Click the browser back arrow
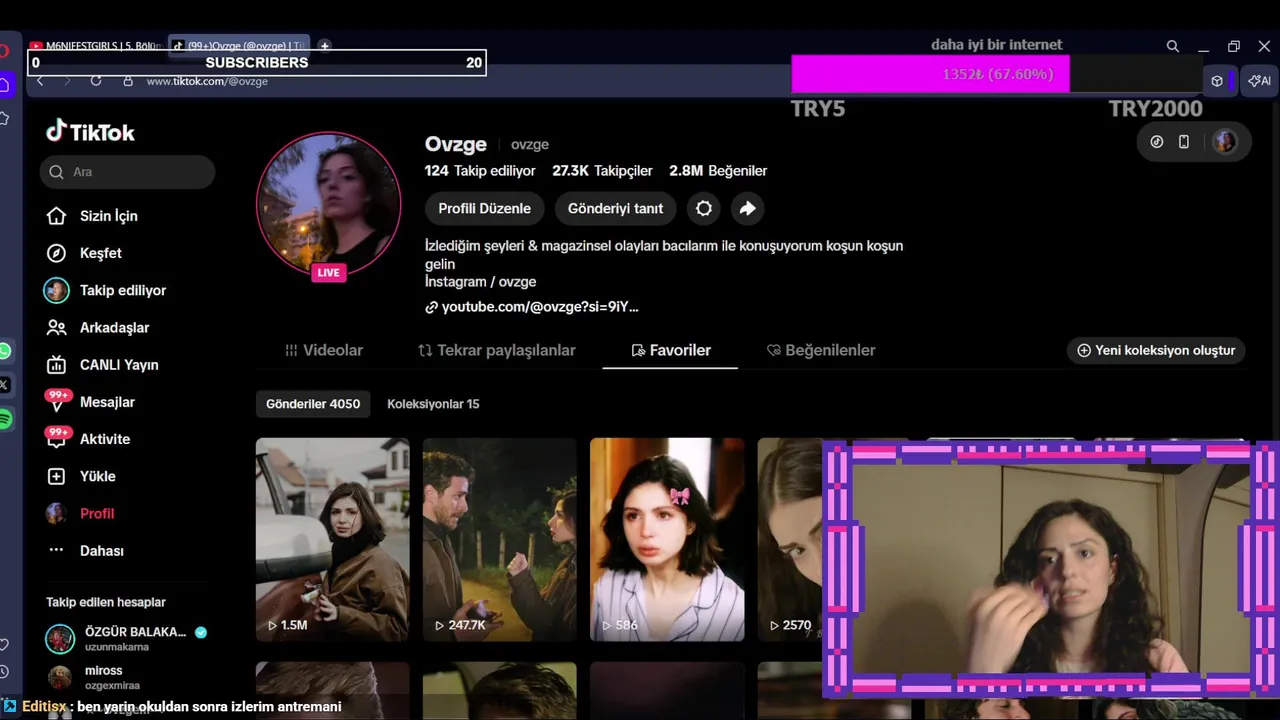 [x=40, y=81]
